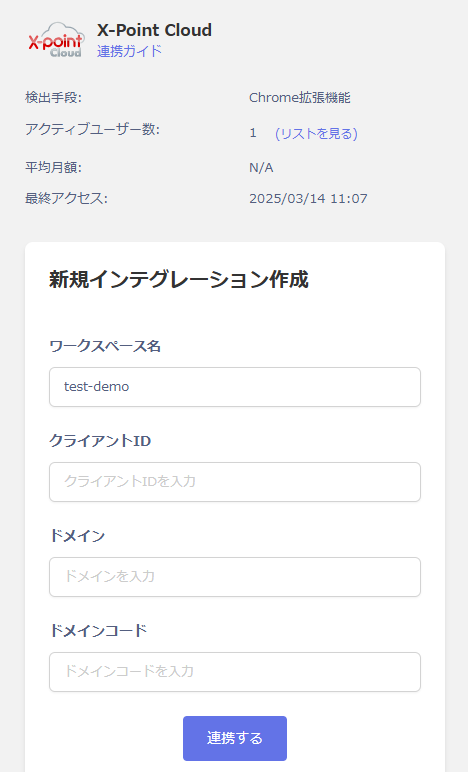Focus the ドメインコードを入力 field

pos(235,672)
